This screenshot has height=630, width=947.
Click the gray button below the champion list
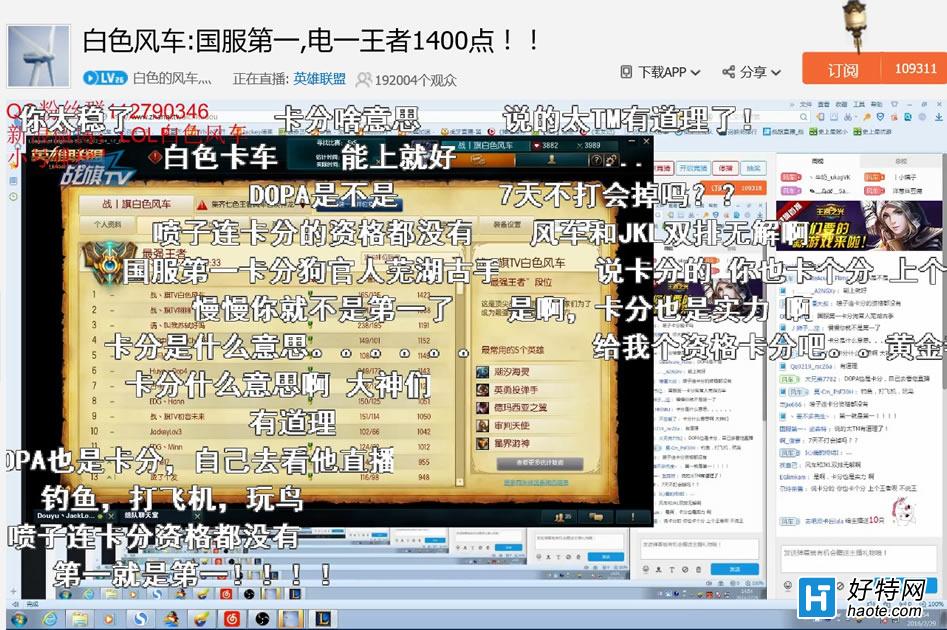point(539,463)
